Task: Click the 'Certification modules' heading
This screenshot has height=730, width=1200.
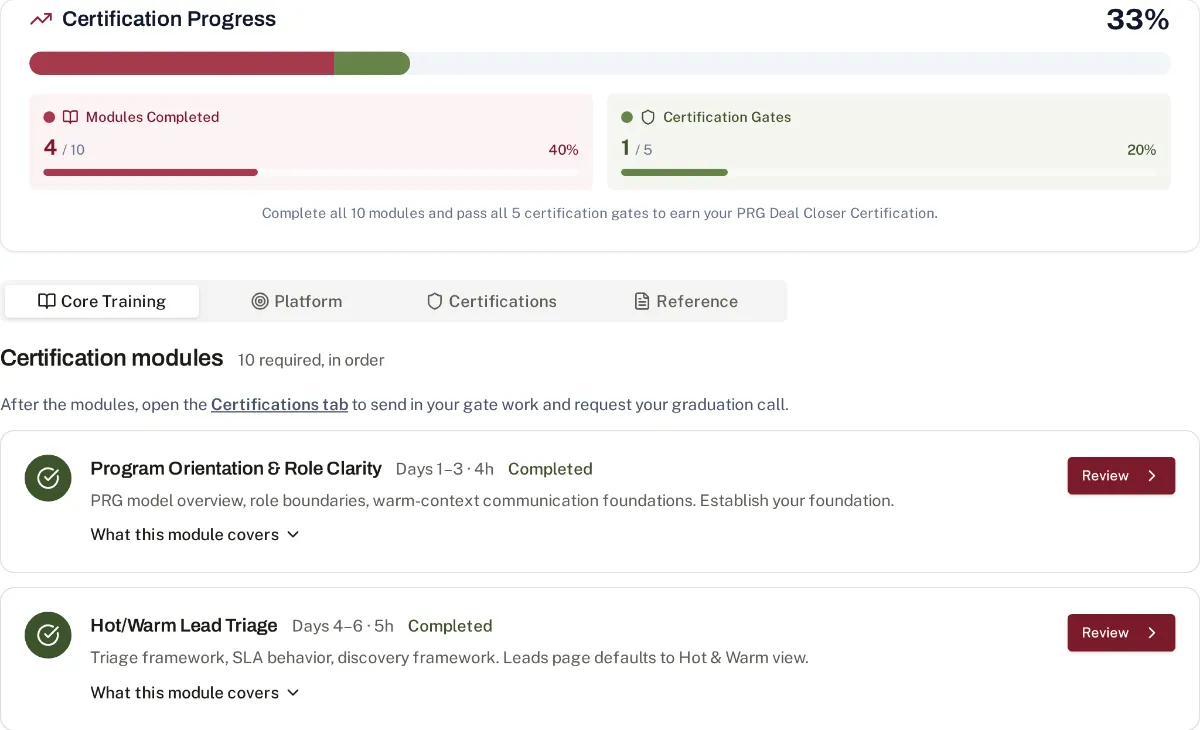Action: 112,358
